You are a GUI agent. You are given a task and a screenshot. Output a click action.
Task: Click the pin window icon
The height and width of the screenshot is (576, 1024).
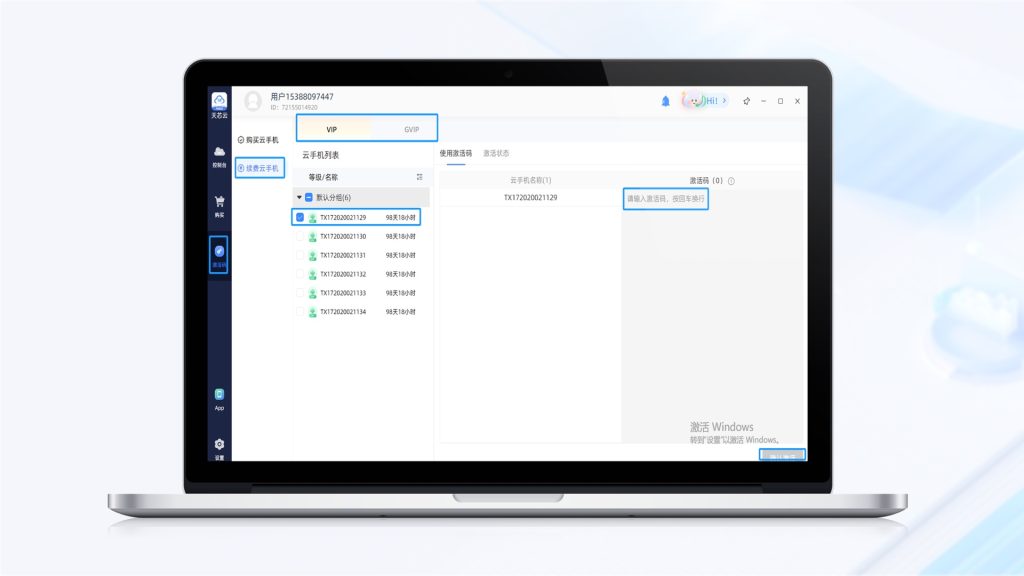[746, 101]
